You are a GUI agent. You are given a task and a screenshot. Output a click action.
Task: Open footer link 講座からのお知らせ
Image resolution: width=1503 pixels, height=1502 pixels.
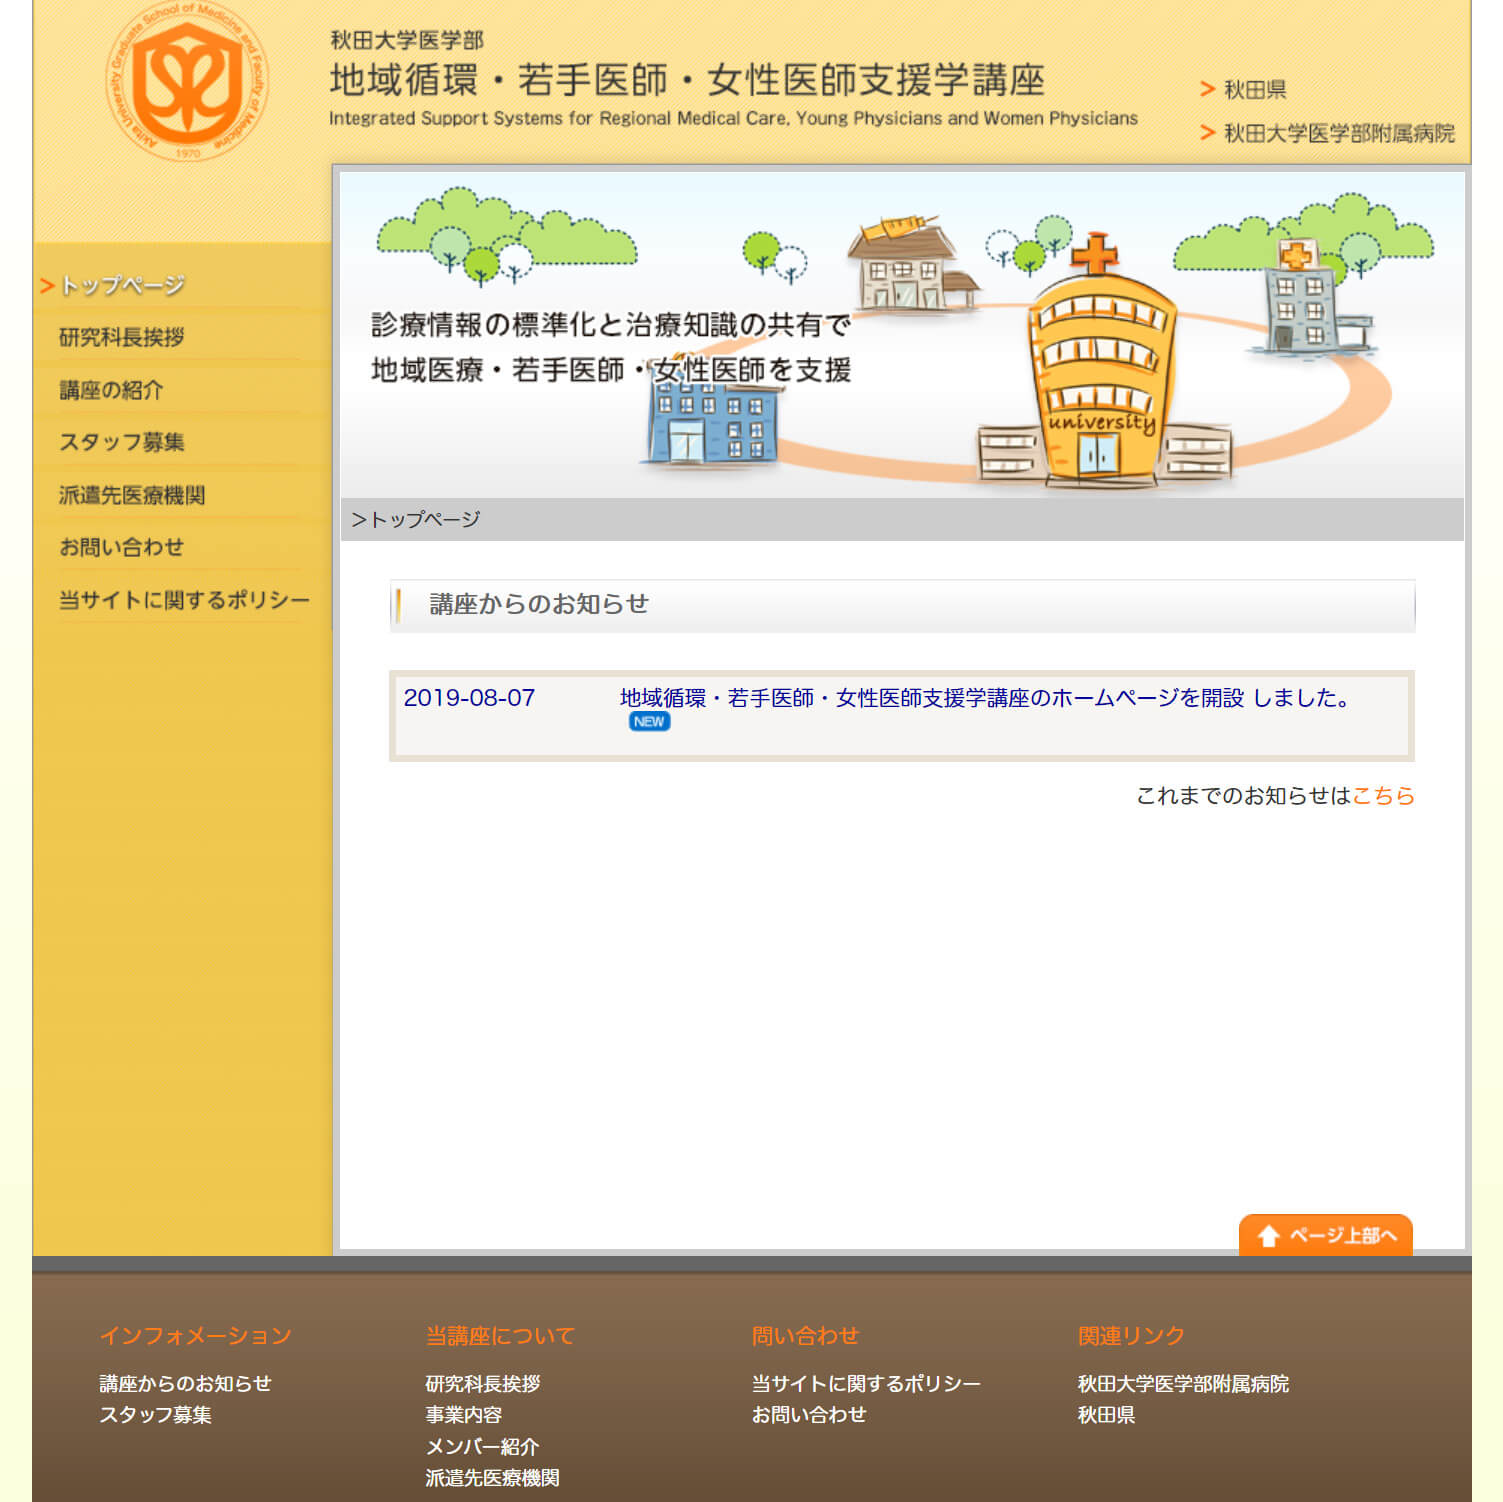point(185,1383)
